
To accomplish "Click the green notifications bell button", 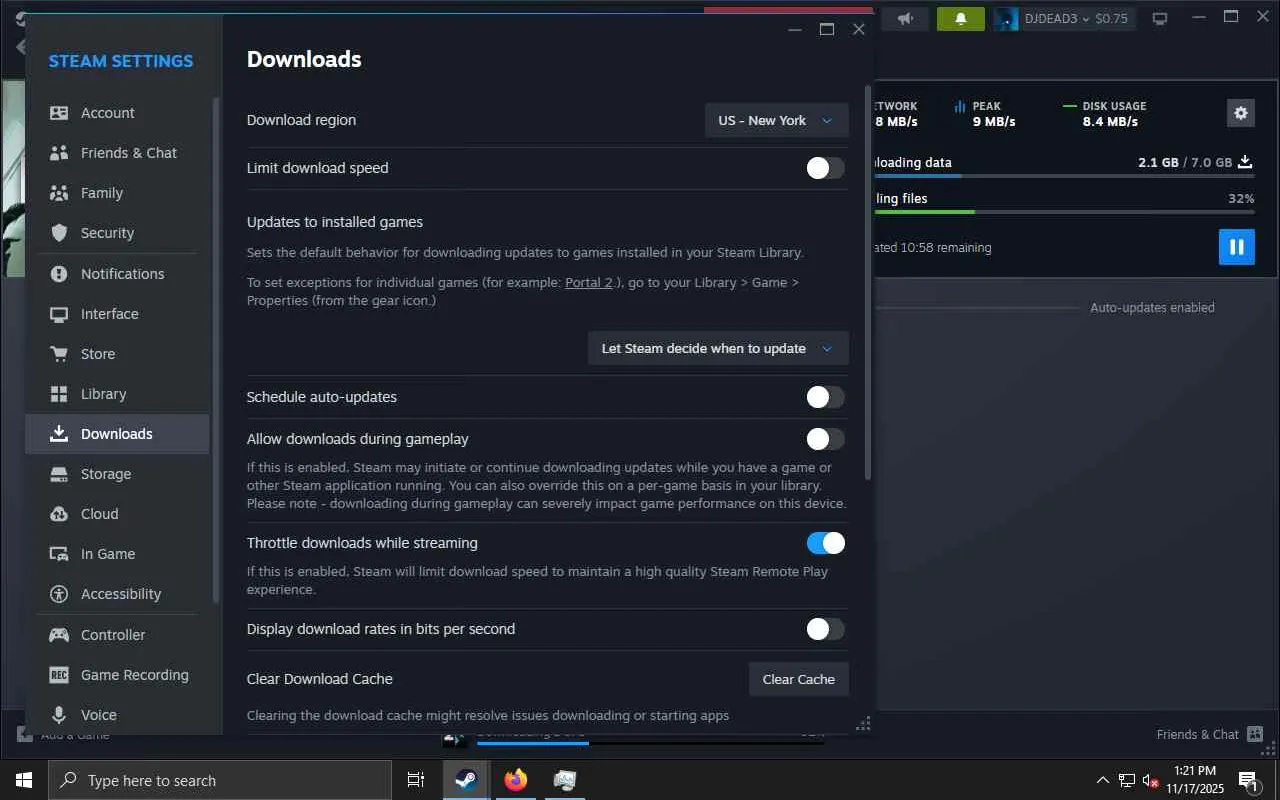I will click(961, 18).
